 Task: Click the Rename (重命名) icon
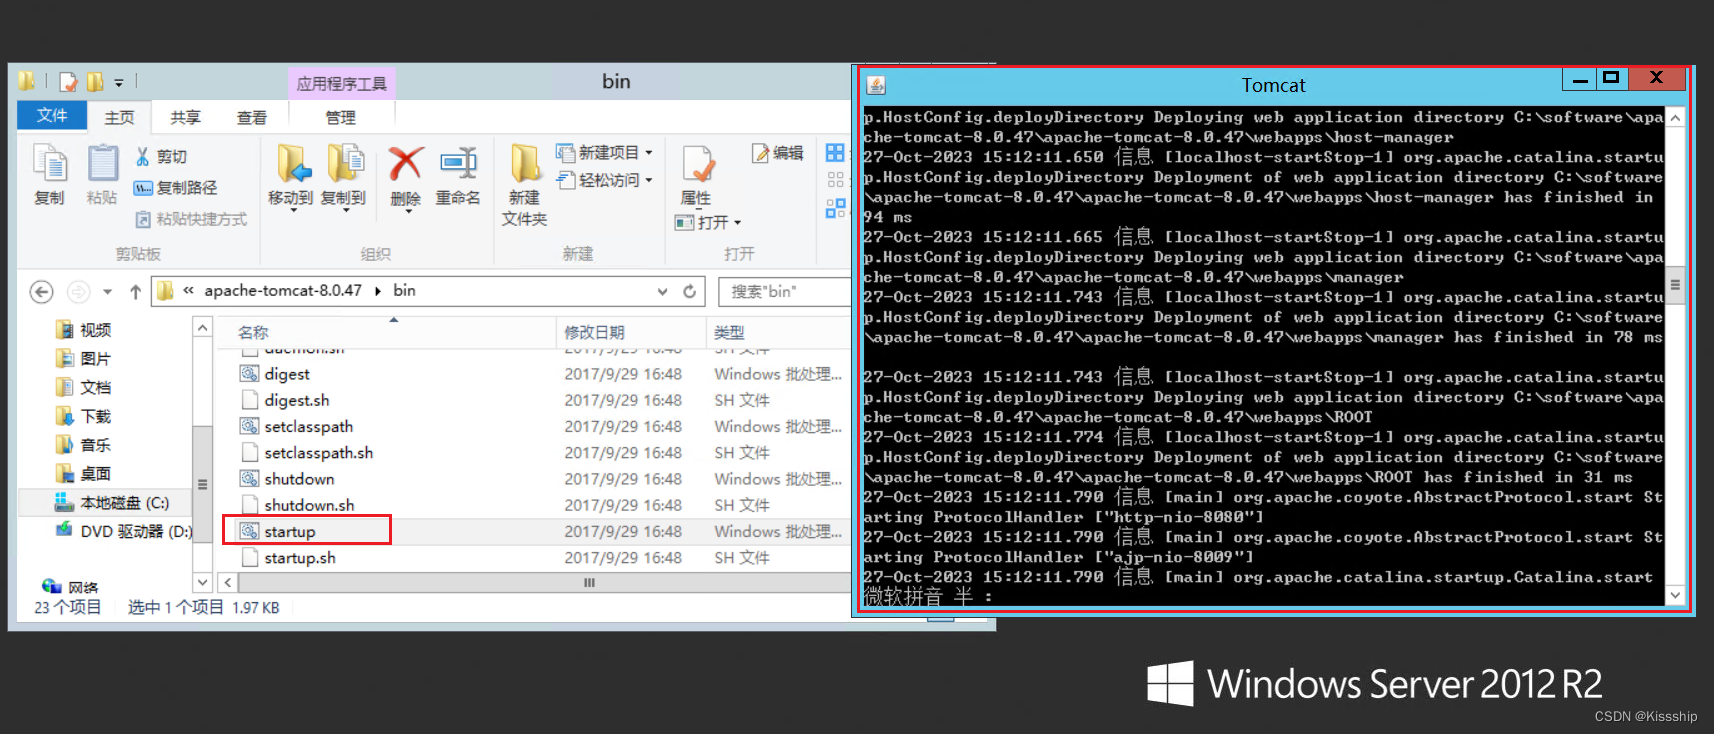tap(458, 164)
